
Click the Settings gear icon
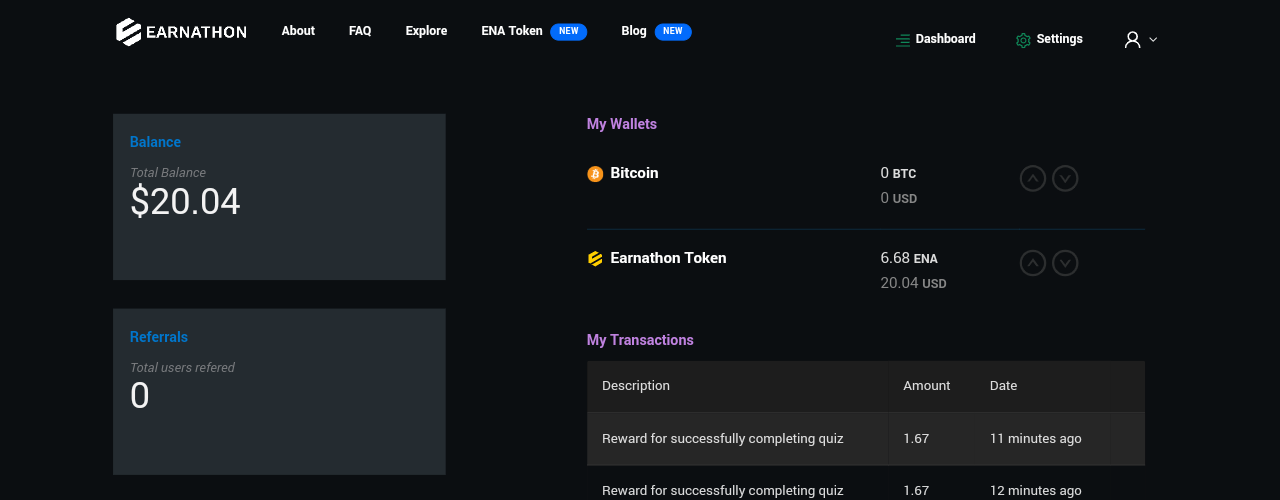1023,40
